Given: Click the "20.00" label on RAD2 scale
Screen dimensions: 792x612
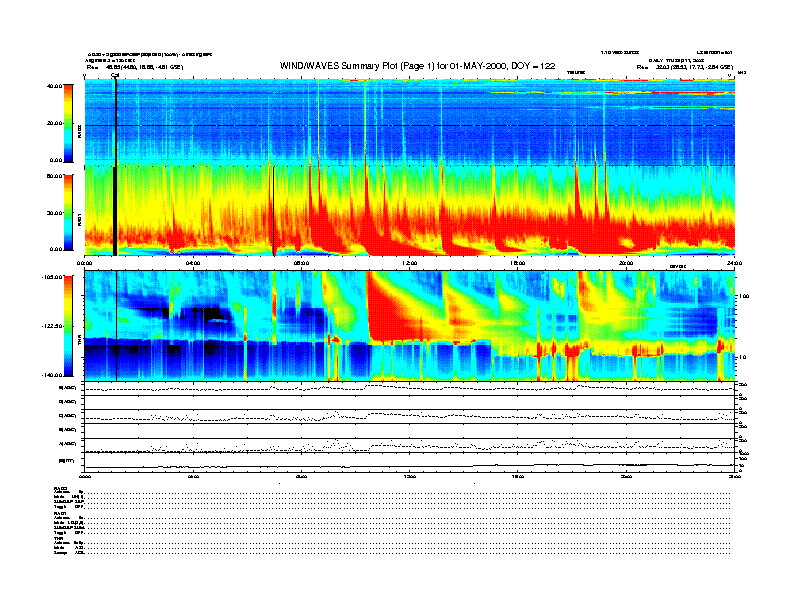Looking at the screenshot, I should (54, 123).
